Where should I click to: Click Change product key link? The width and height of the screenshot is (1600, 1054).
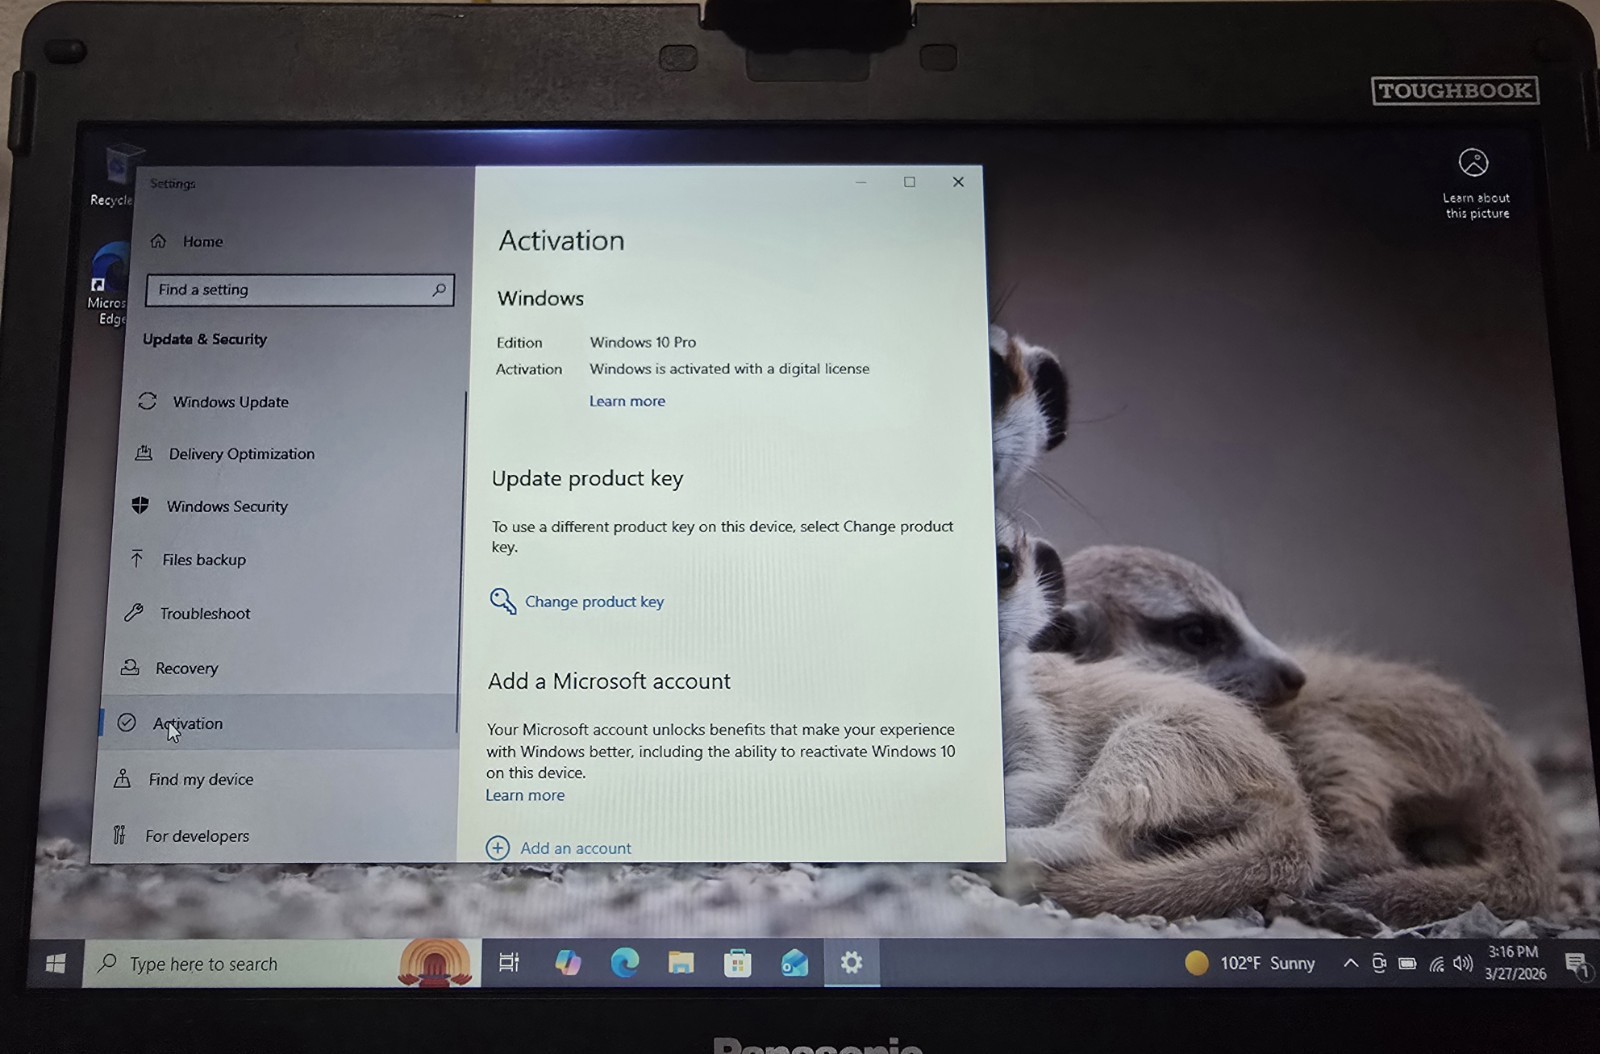[594, 601]
